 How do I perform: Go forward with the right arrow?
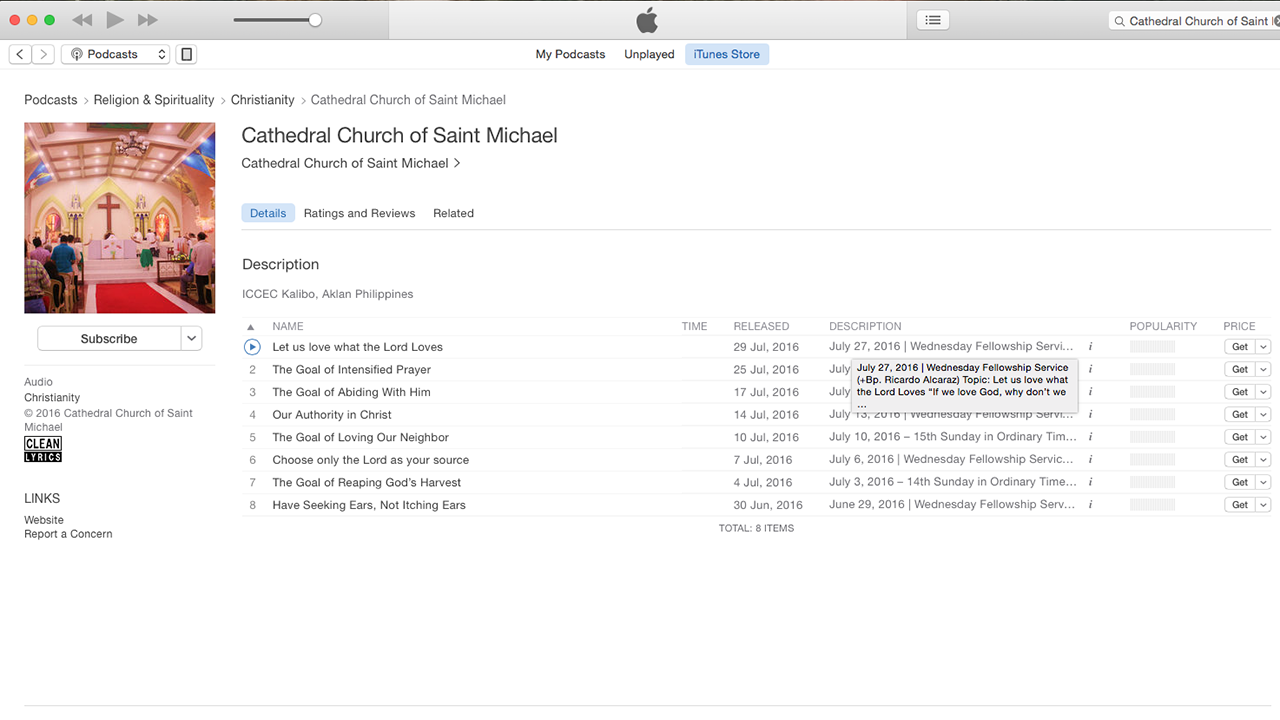pos(43,54)
